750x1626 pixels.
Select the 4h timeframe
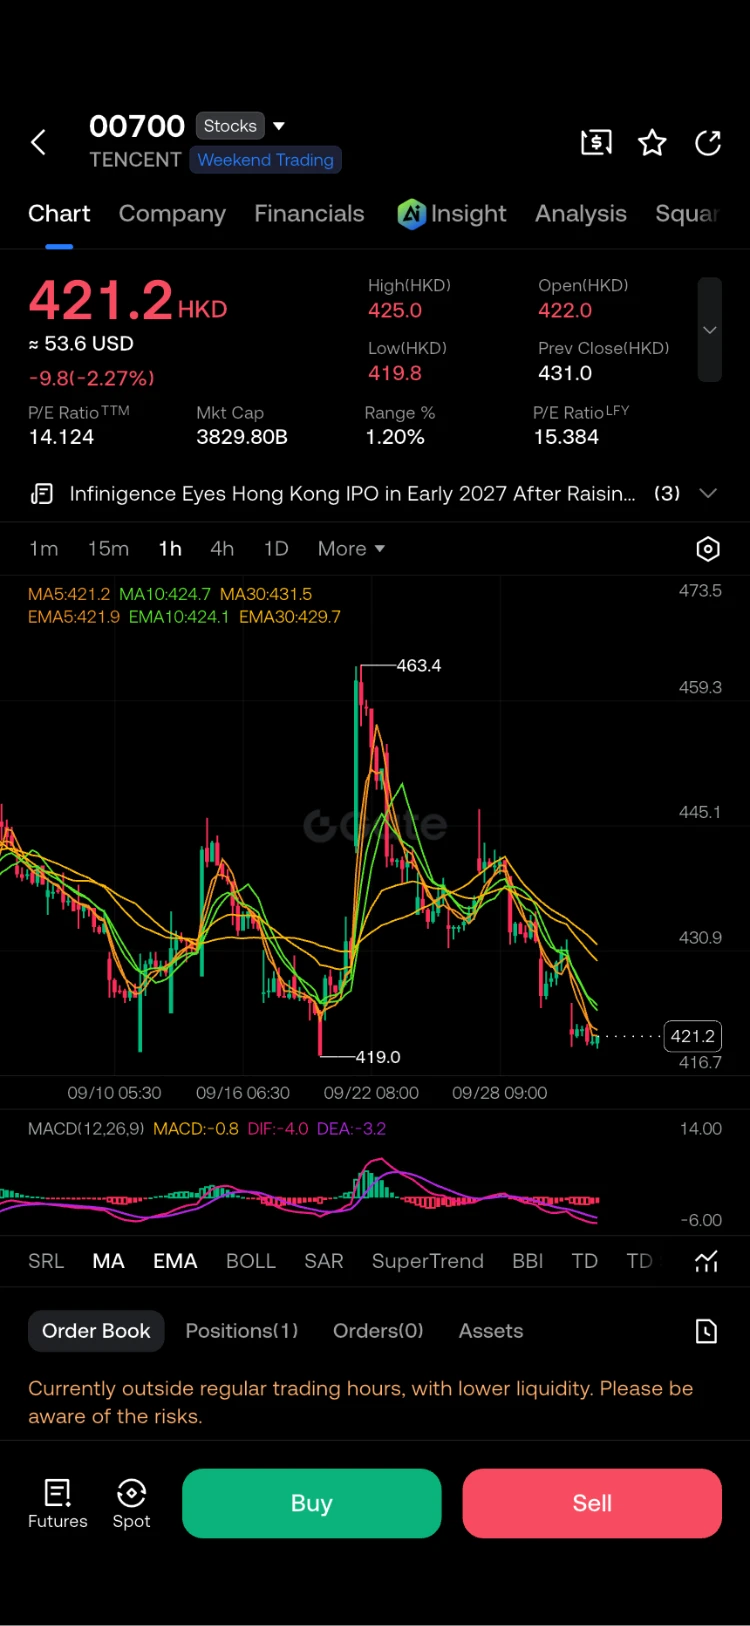(x=222, y=549)
